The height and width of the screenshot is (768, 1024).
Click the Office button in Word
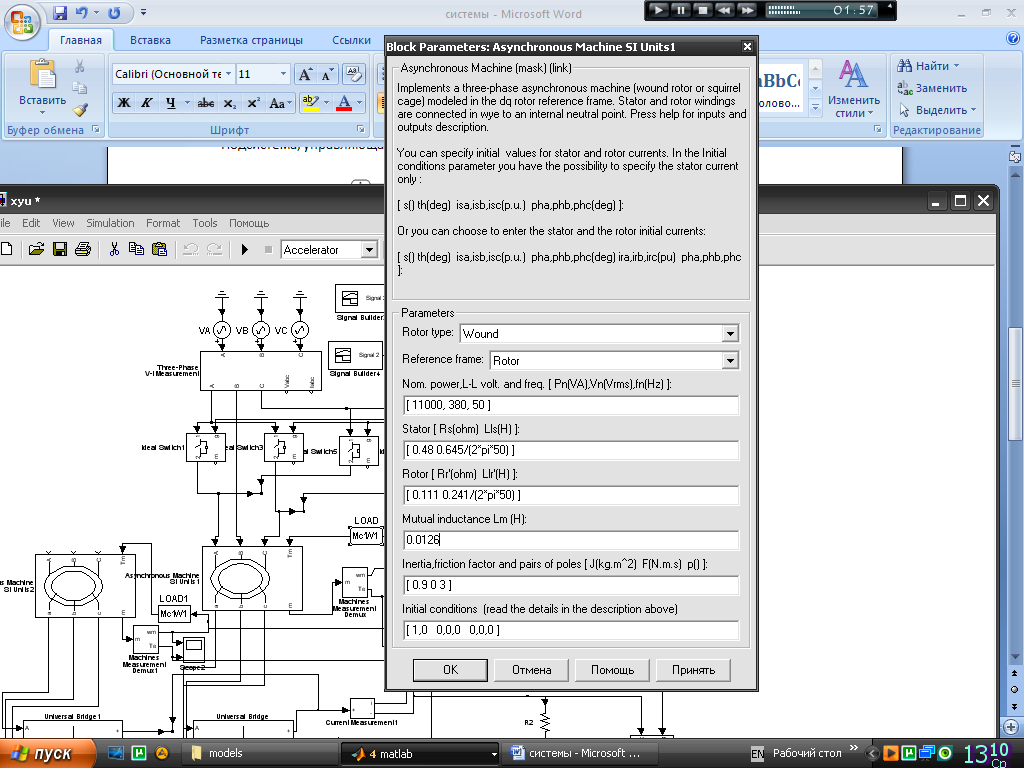[22, 22]
